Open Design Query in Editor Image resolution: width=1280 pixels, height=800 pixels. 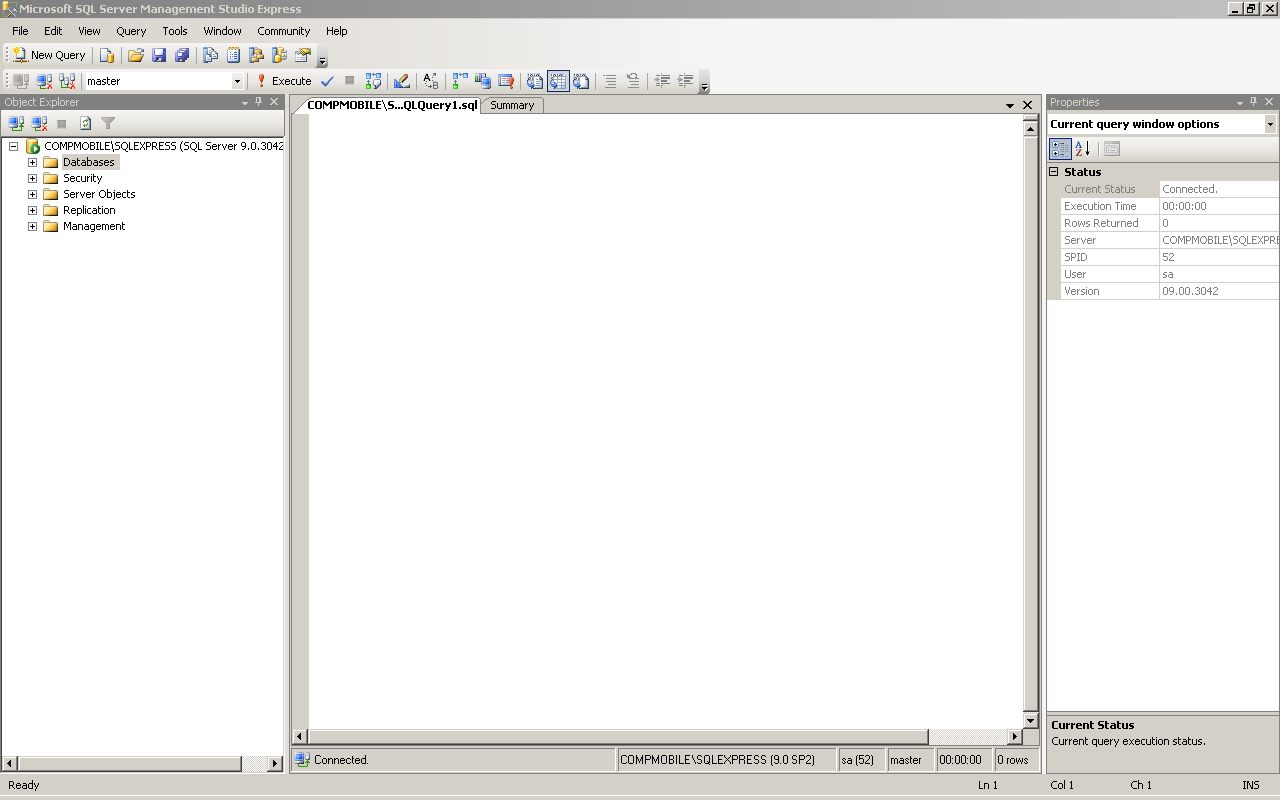(402, 81)
